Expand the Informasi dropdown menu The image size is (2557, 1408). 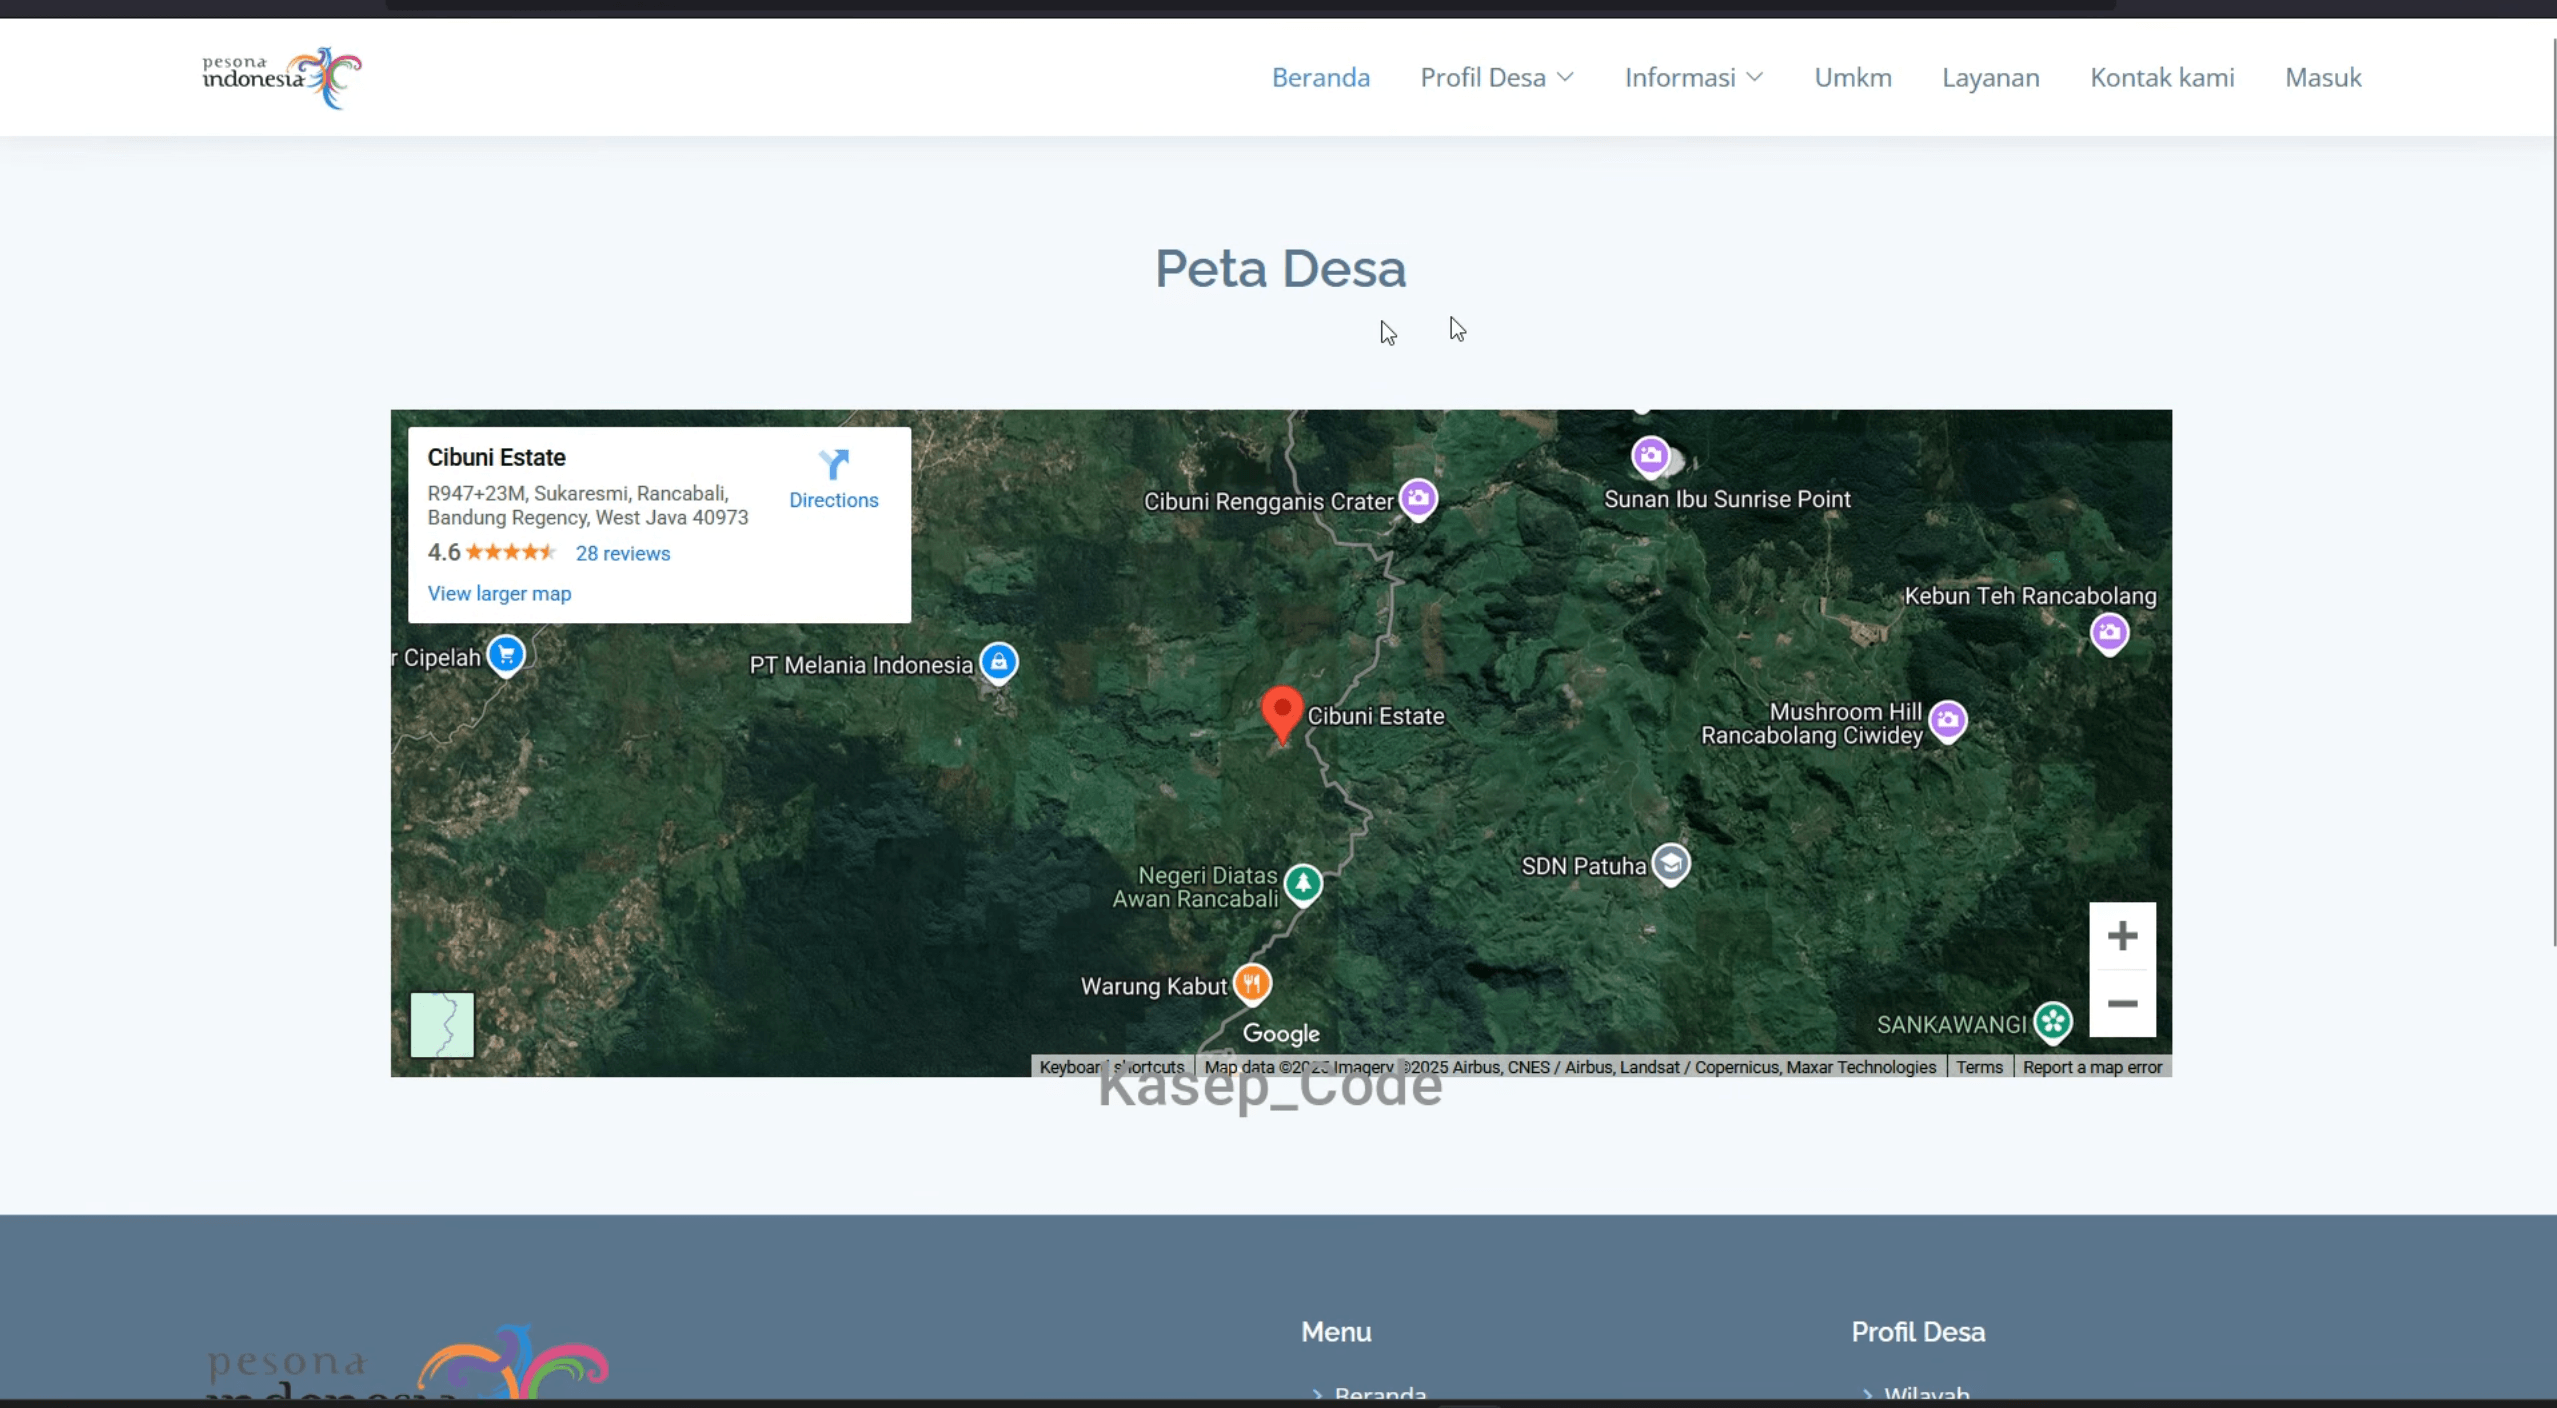coord(1693,77)
